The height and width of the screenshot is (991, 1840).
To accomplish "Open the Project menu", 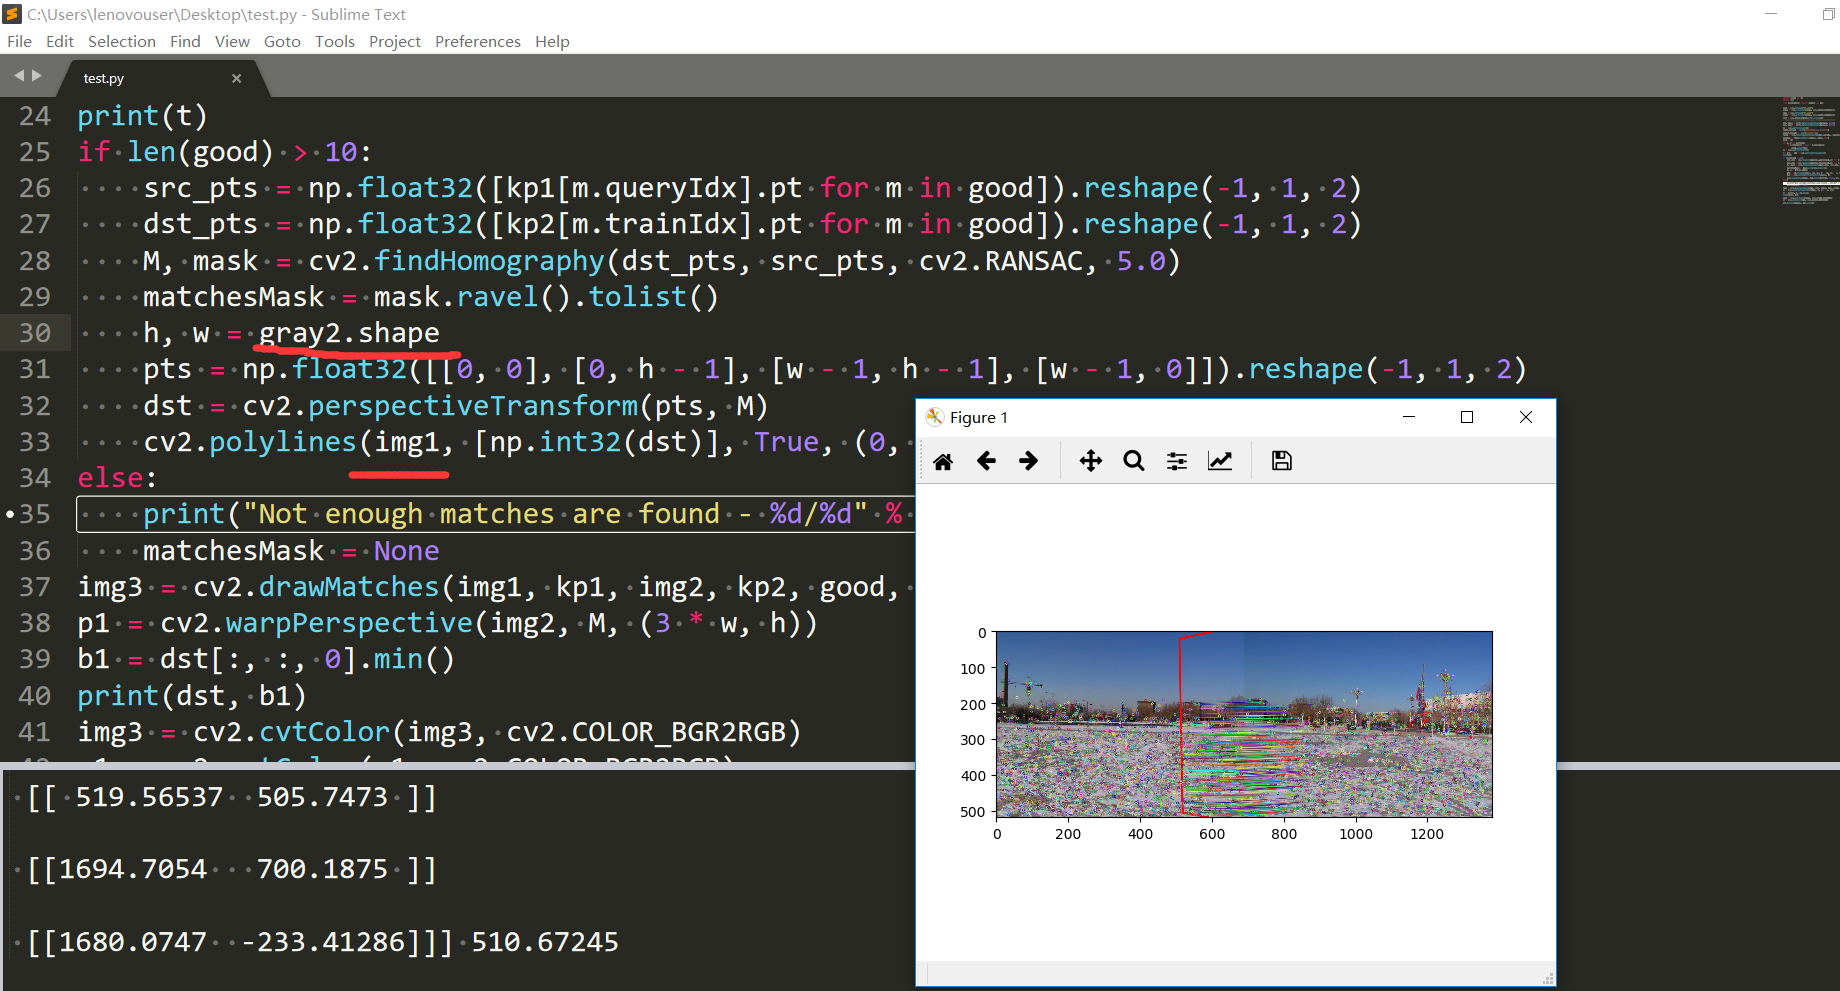I will (395, 41).
